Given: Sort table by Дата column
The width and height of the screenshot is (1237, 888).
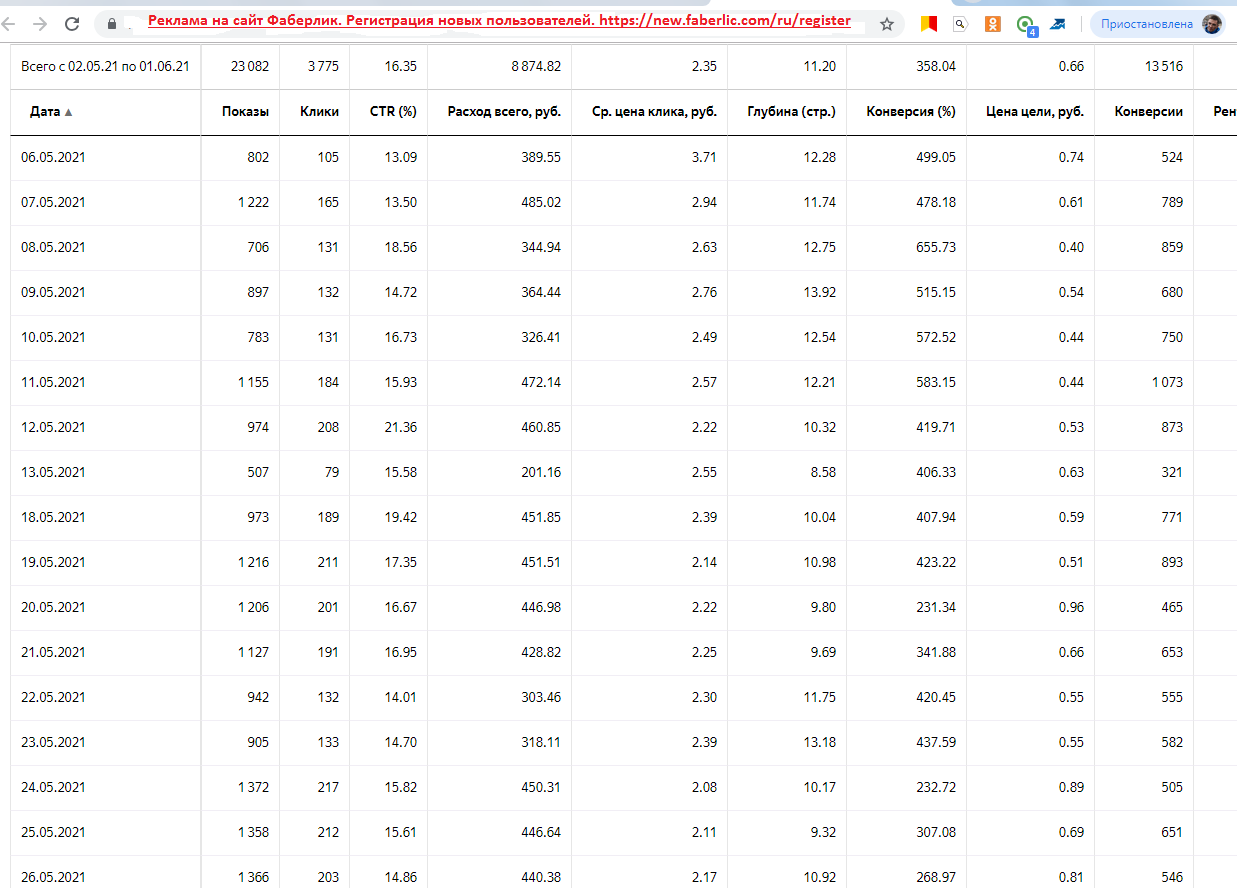Looking at the screenshot, I should [46, 112].
